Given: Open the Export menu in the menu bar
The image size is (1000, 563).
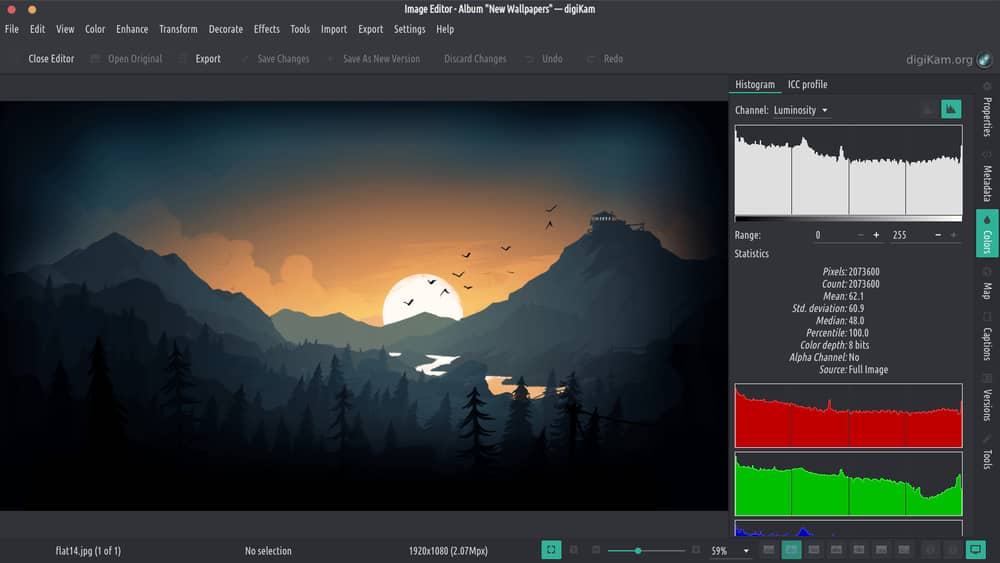Looking at the screenshot, I should 371,29.
